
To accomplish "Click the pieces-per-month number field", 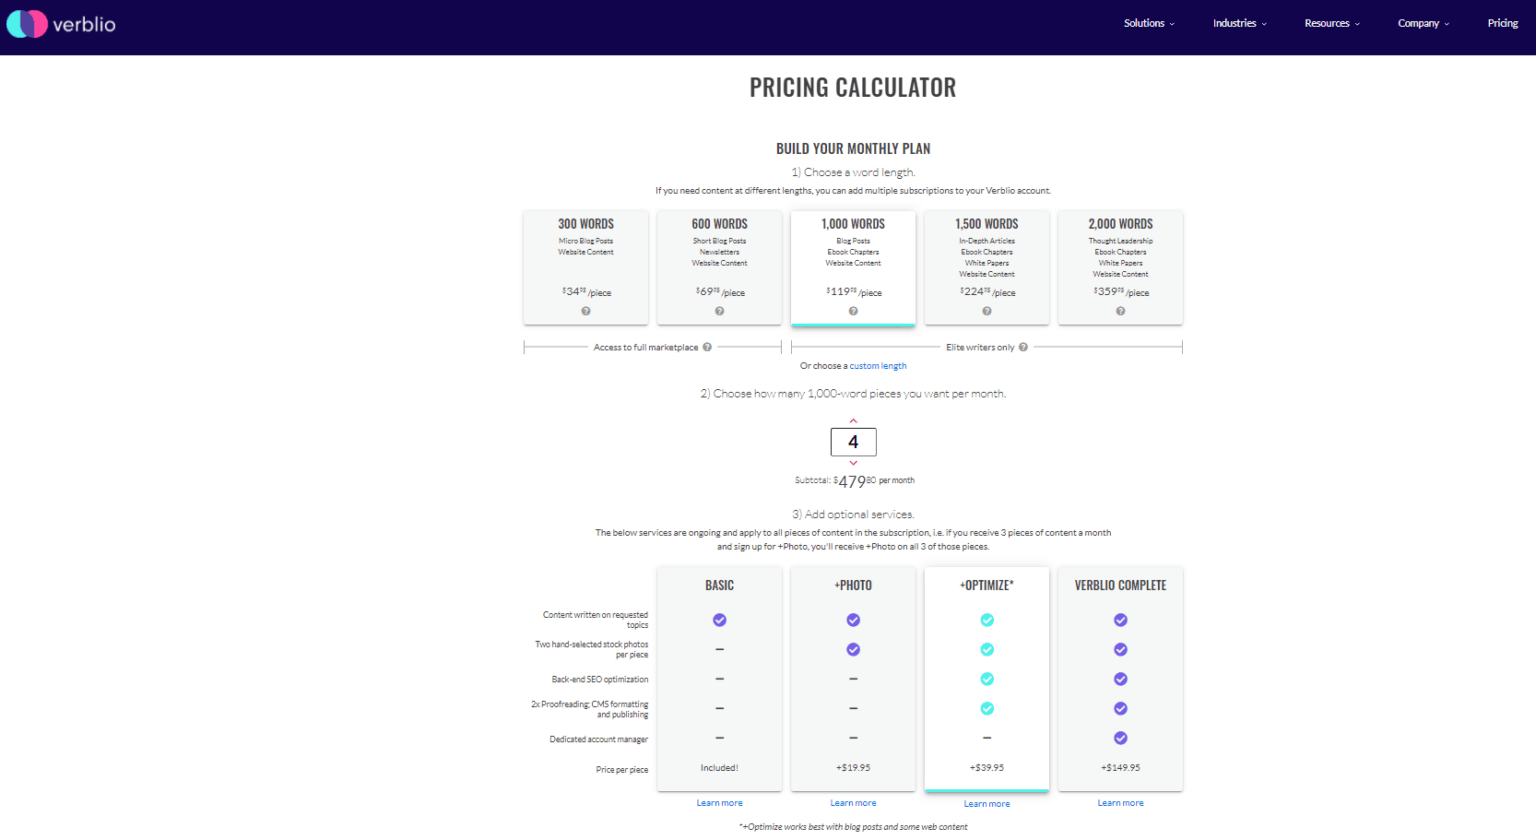I will point(853,442).
